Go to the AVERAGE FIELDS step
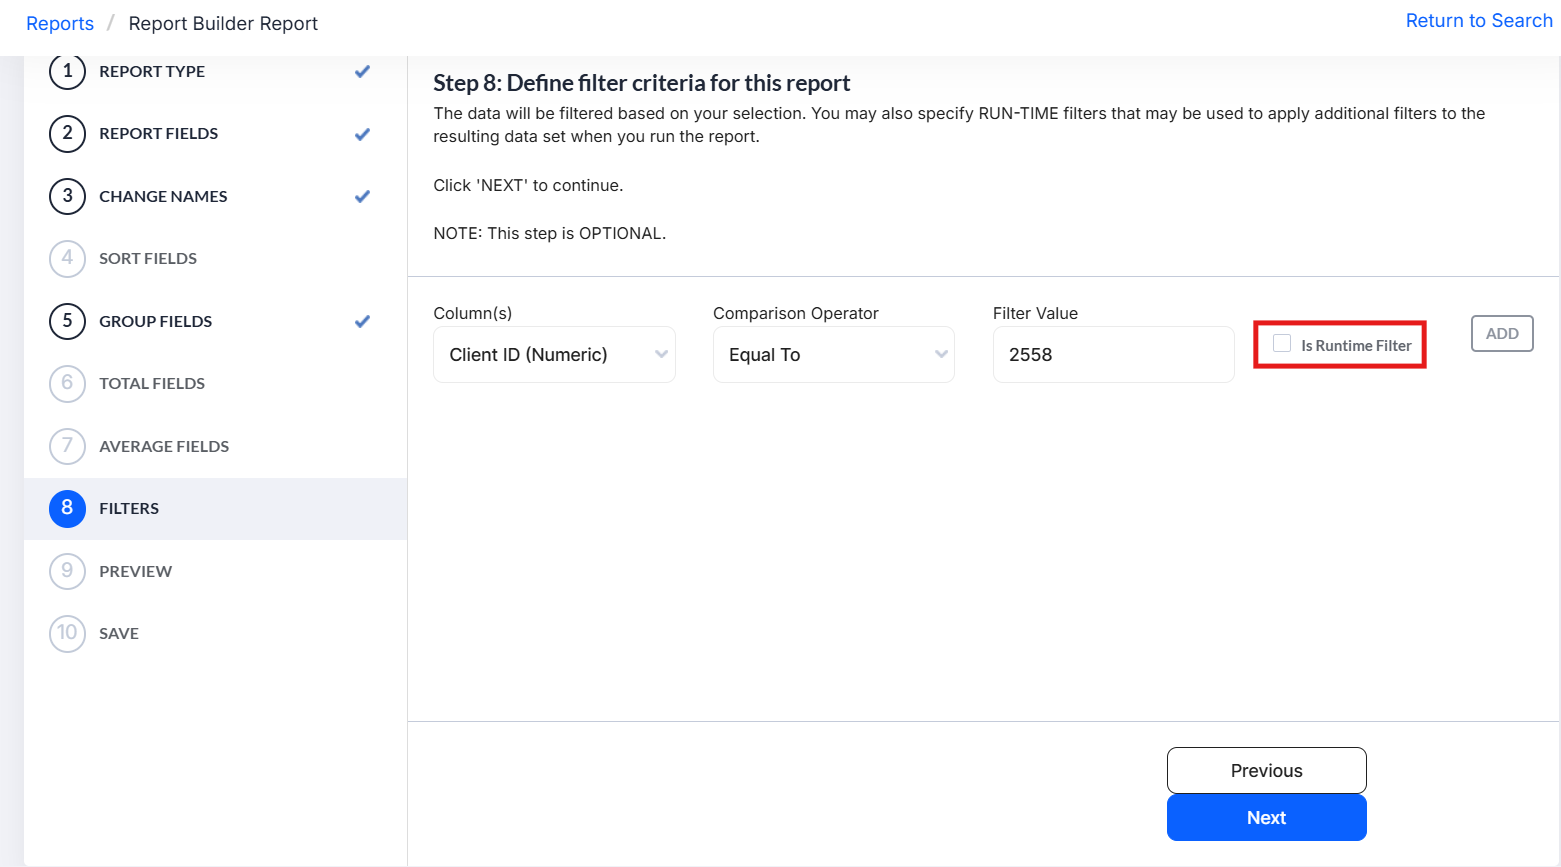This screenshot has width=1561, height=867. click(164, 446)
